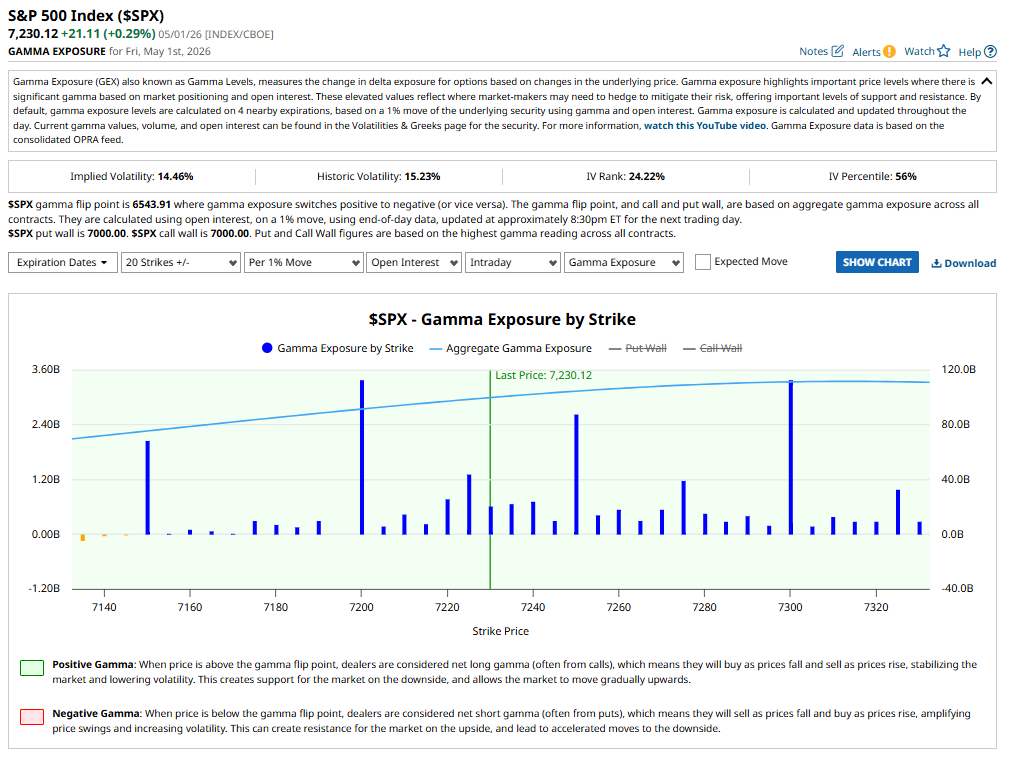Screen dimensions: 1034x767
Task: Click the IV Percentile: 56% value
Action: [x=906, y=177]
